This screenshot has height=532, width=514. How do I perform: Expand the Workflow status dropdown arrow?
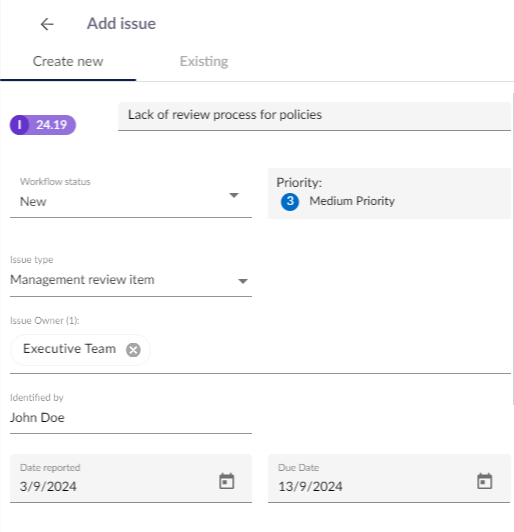coord(234,195)
